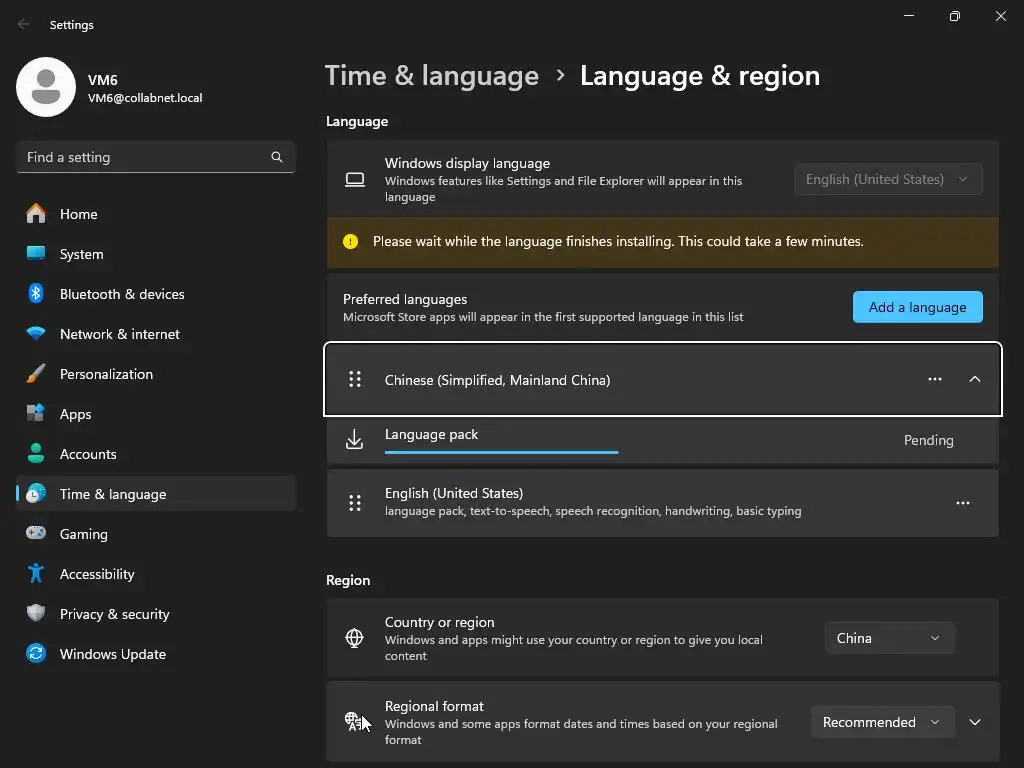The height and width of the screenshot is (768, 1024).
Task: Open the Regional format Recommended dropdown
Action: (x=881, y=722)
